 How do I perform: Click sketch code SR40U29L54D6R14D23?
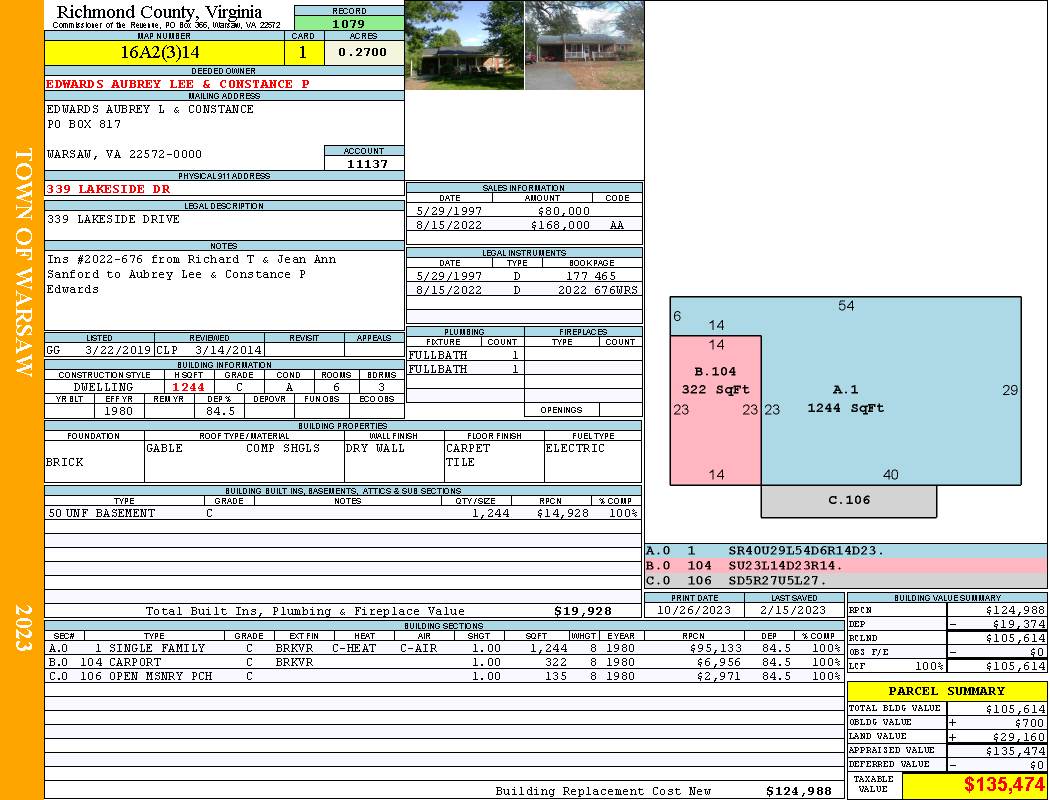[x=806, y=551]
